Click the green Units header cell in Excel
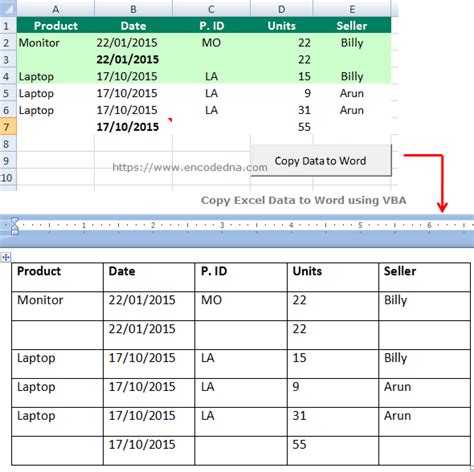The image size is (474, 472). click(282, 25)
